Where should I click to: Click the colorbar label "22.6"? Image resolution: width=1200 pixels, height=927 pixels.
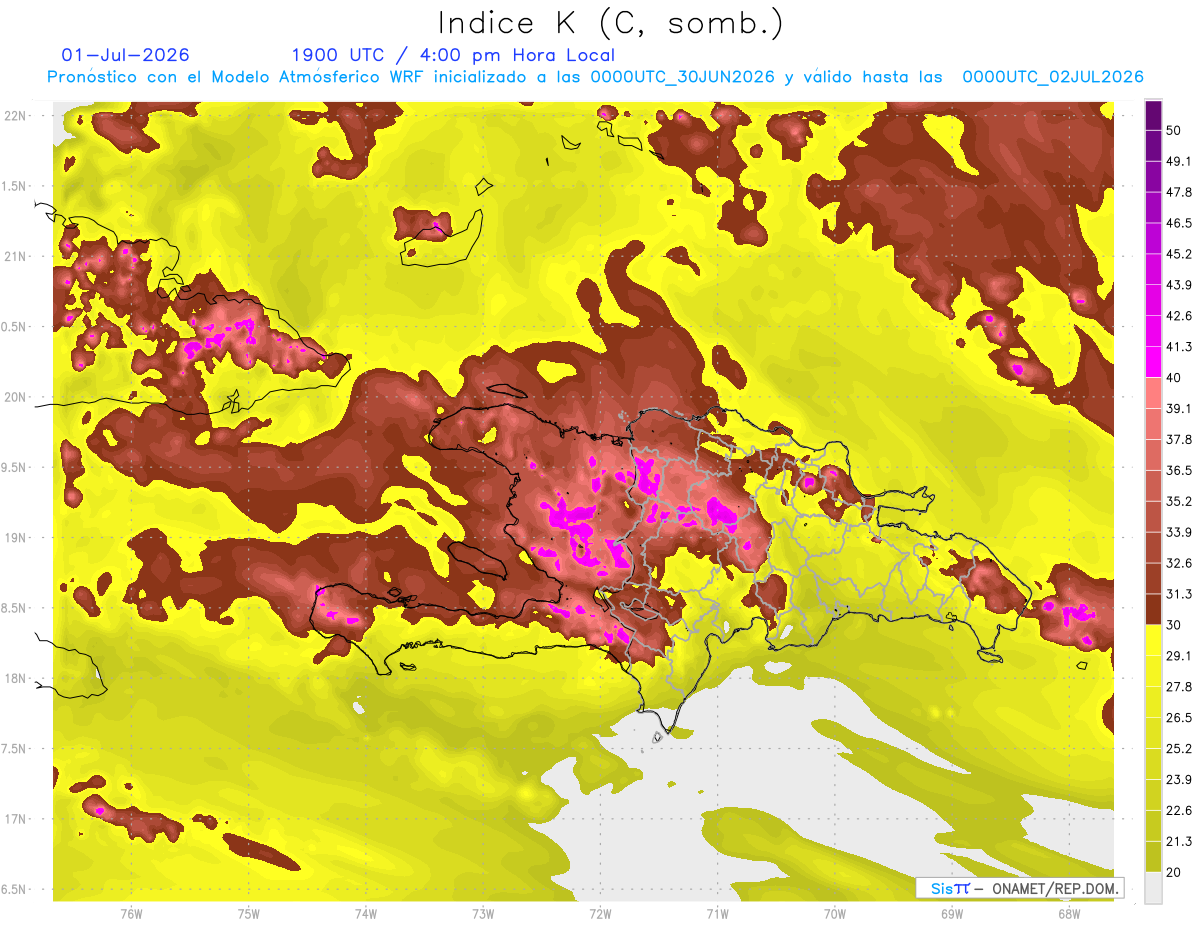pyautogui.click(x=1179, y=811)
